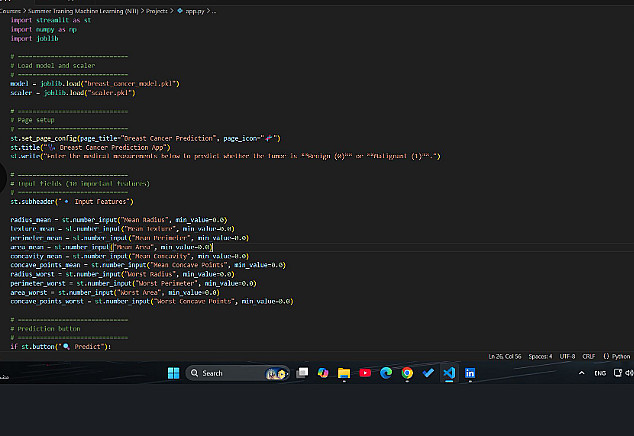The width and height of the screenshot is (634, 436).
Task: Open YouTube from the taskbar
Action: coord(365,373)
